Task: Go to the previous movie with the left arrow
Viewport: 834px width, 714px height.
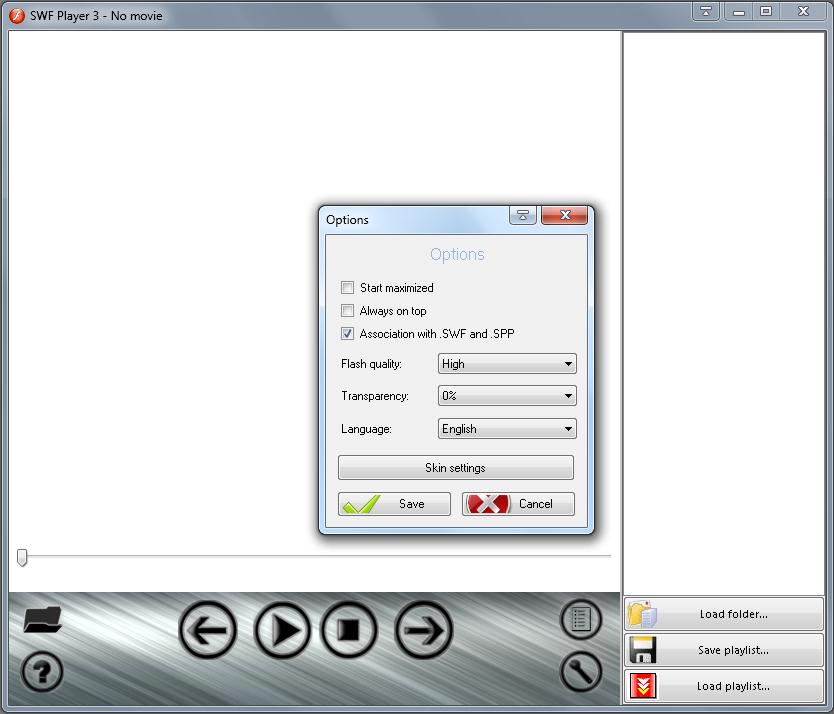Action: pyautogui.click(x=208, y=630)
